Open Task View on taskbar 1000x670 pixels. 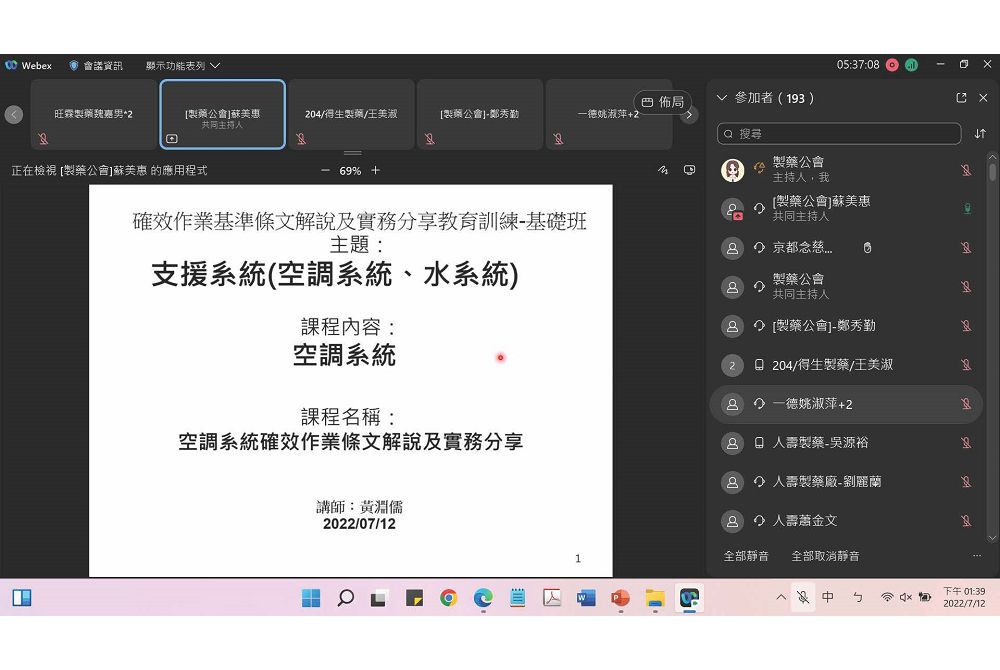click(x=379, y=598)
